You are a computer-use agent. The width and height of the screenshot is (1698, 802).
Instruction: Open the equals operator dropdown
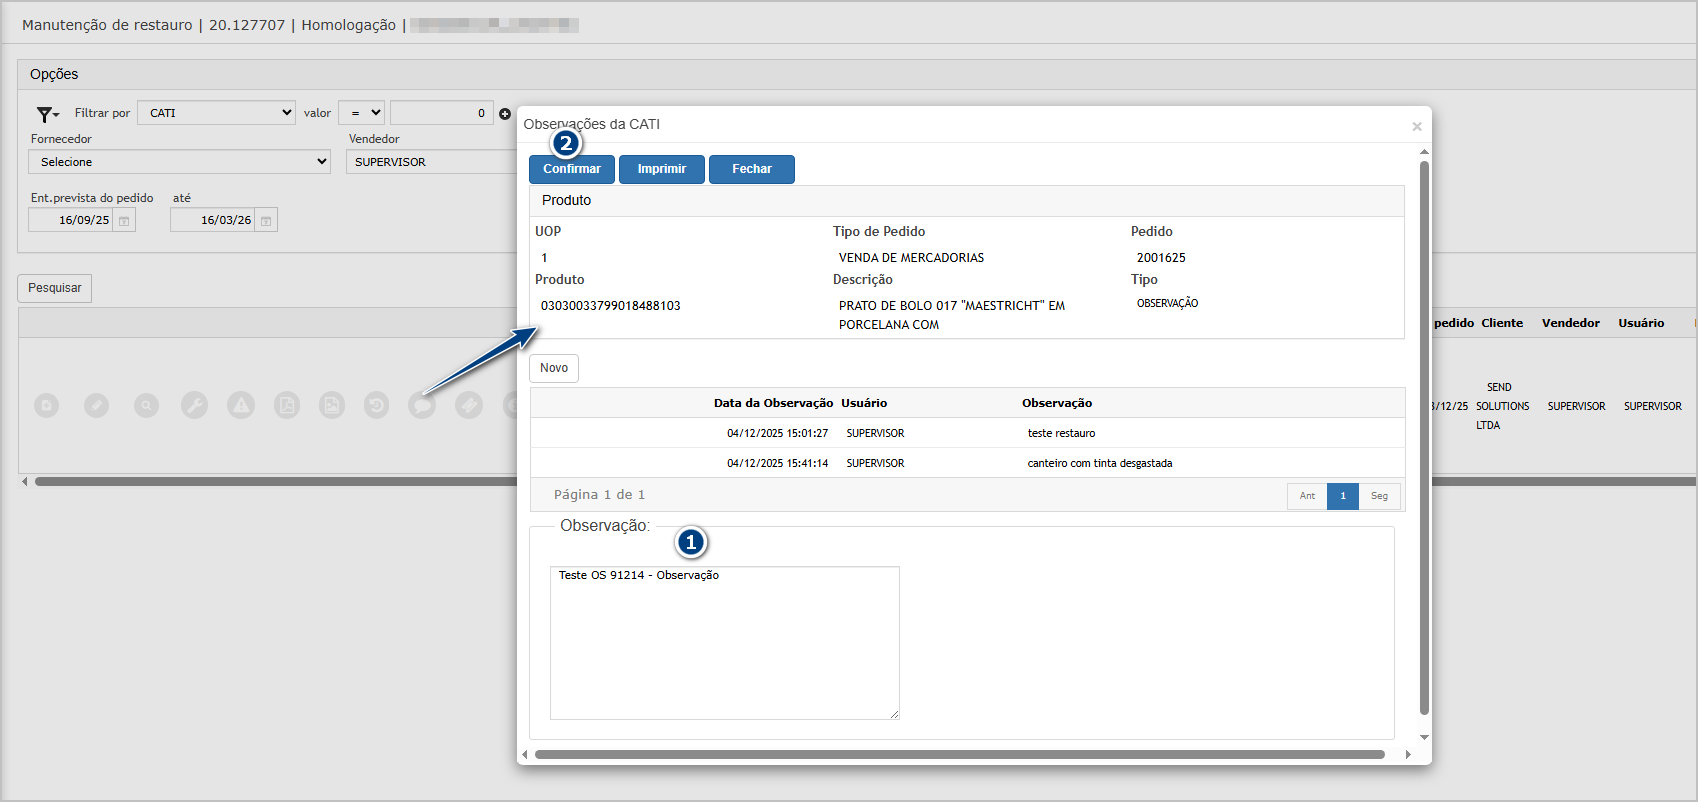pos(361,113)
